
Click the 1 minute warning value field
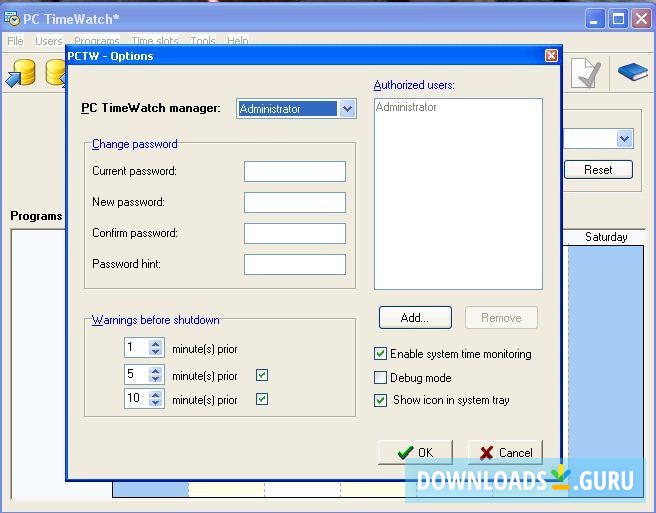click(136, 348)
